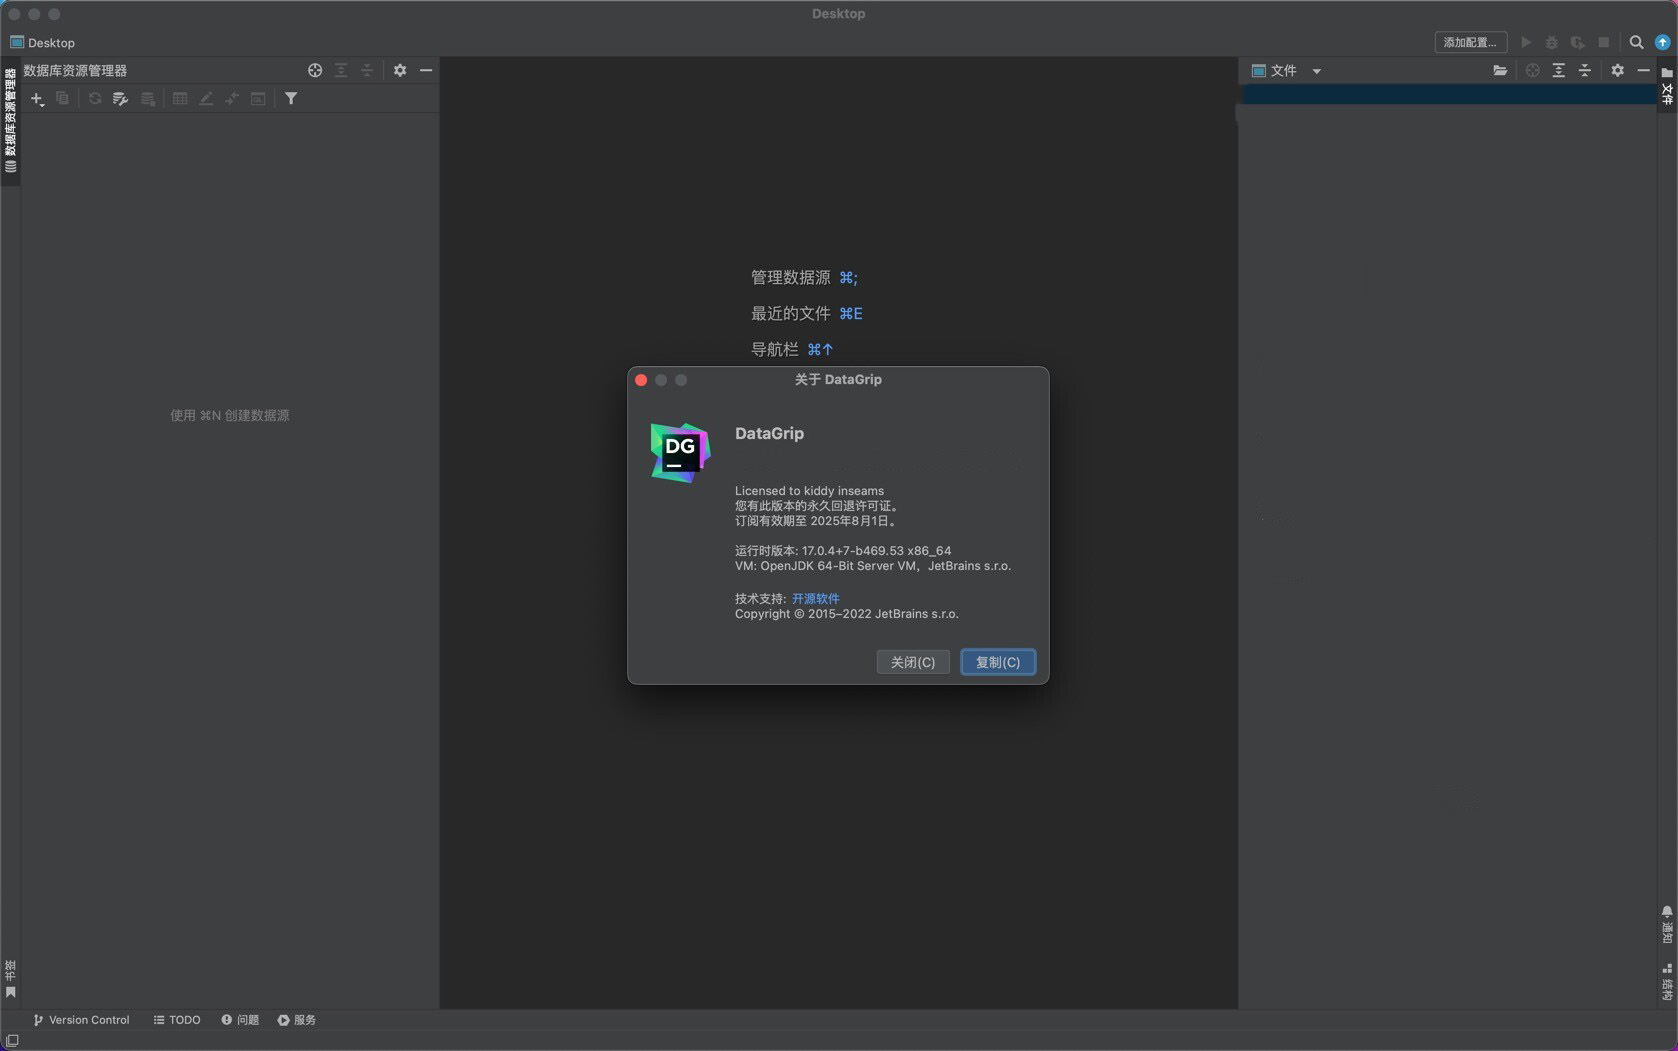Click the window layout icon in the status bar corner
The image size is (1678, 1051).
pyautogui.click(x=12, y=1041)
